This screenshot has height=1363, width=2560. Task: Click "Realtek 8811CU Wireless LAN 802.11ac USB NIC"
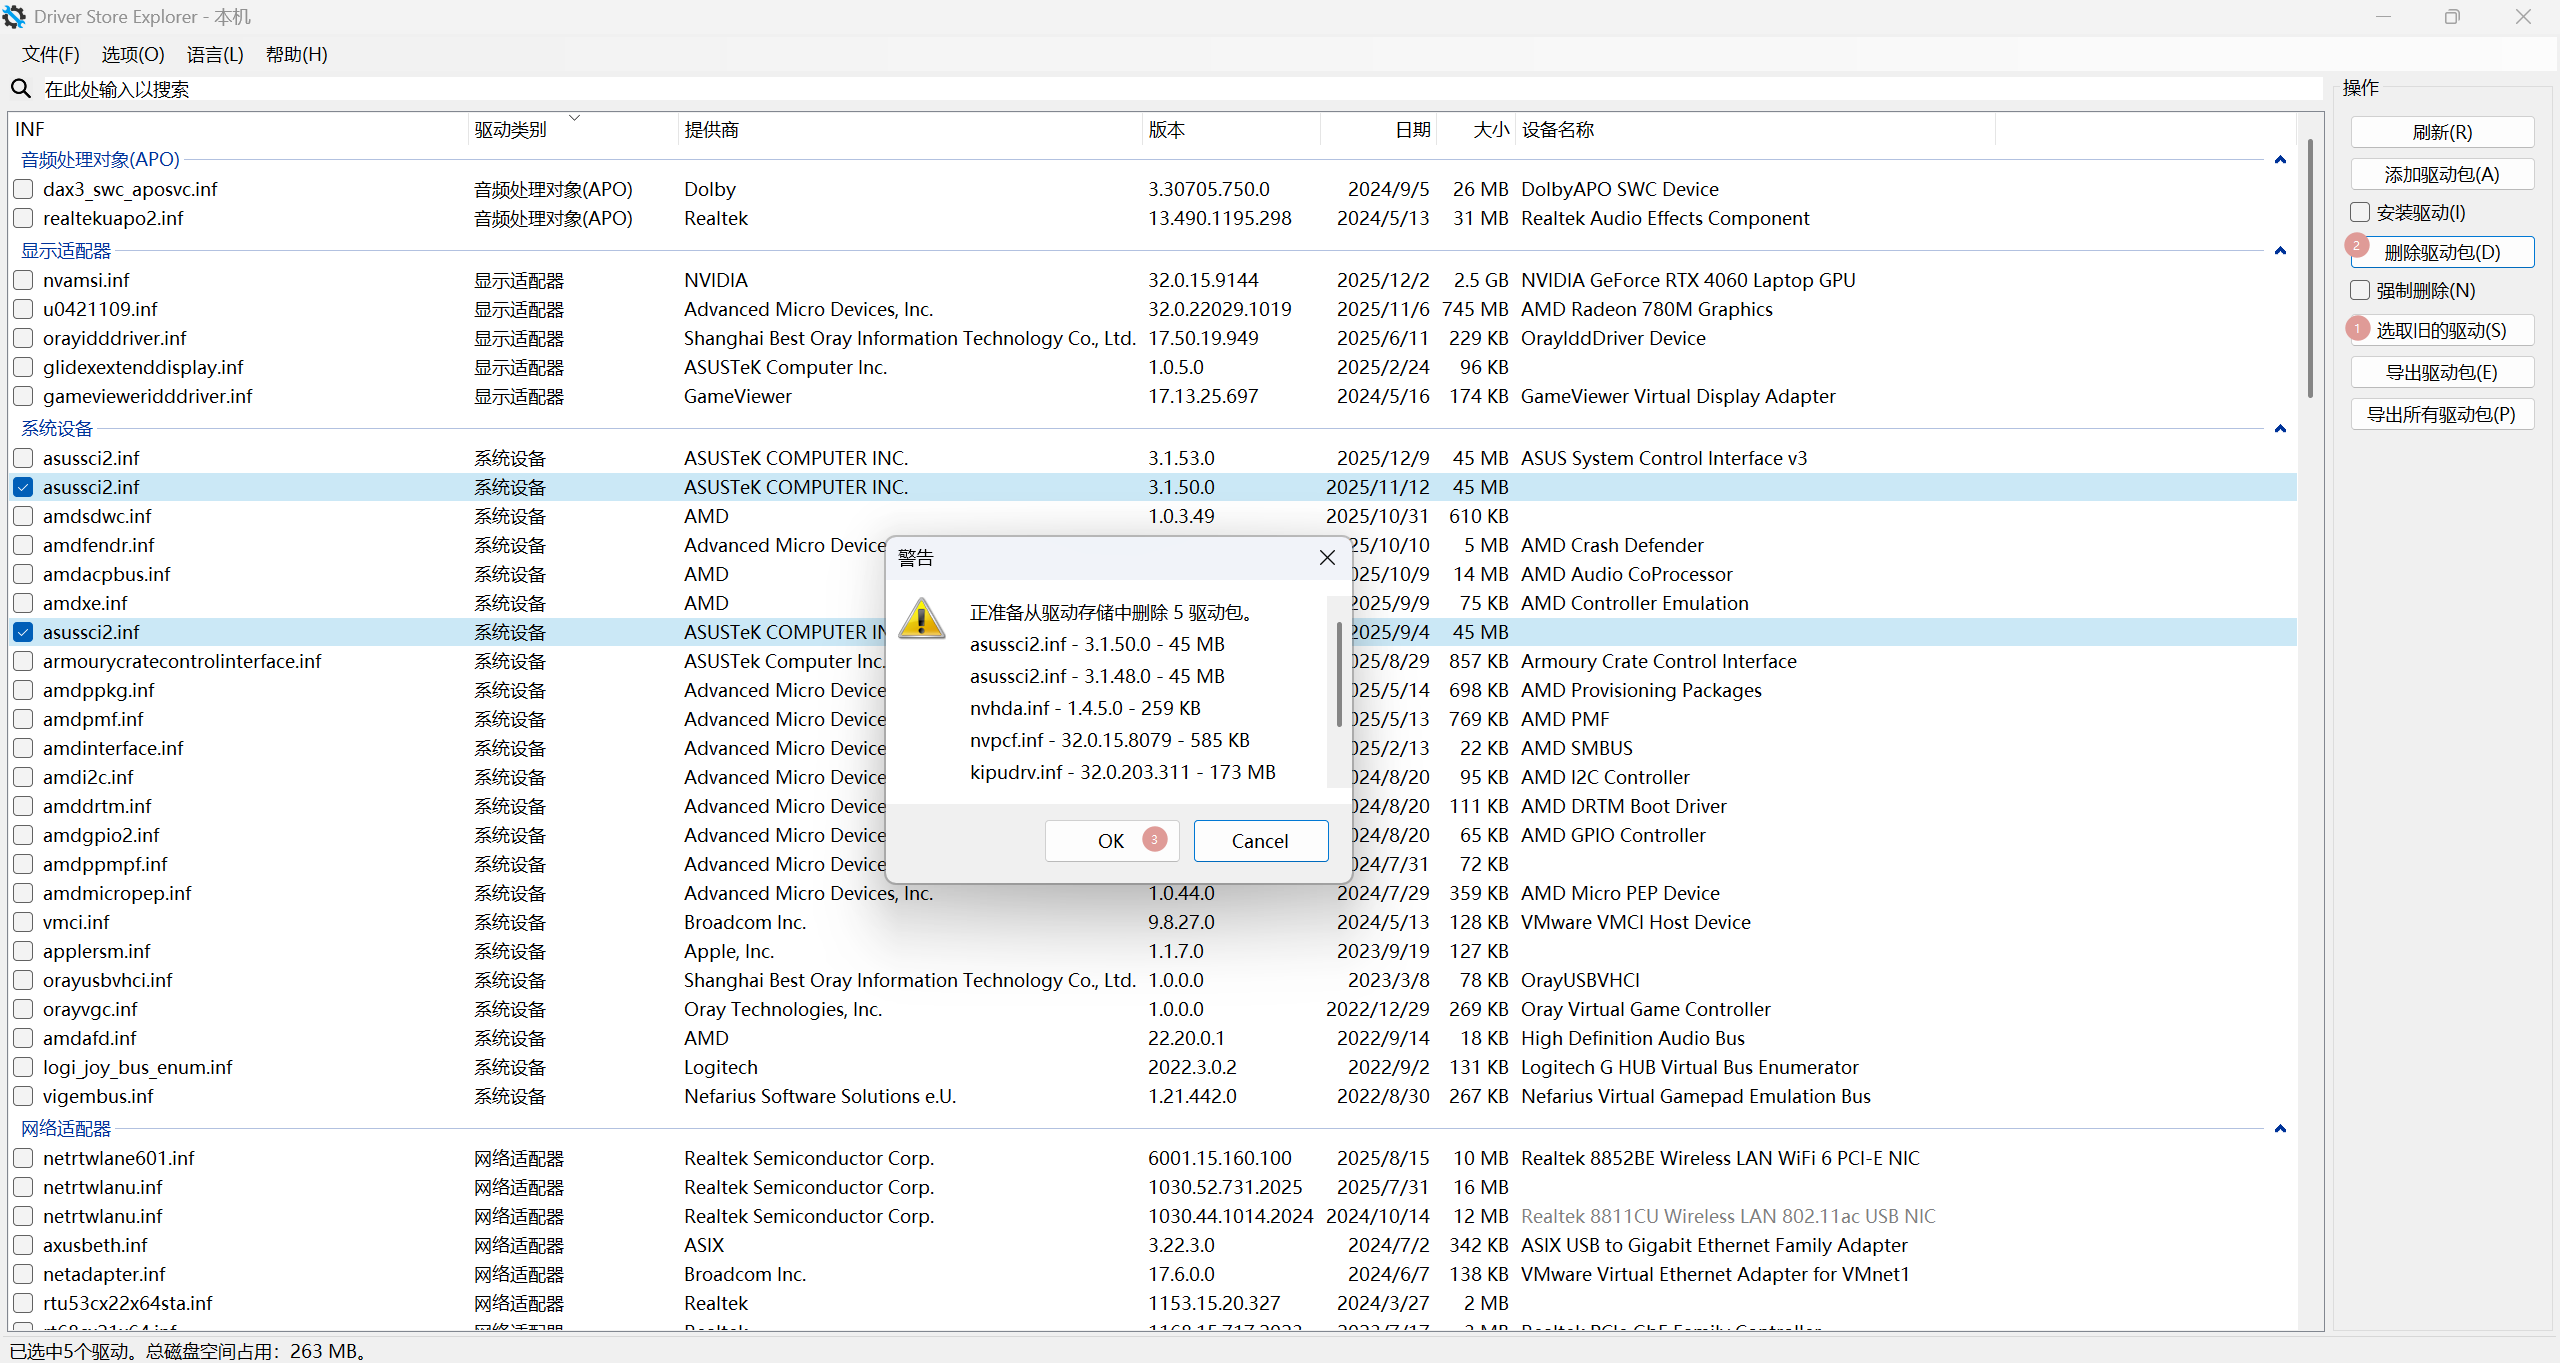point(1728,1216)
